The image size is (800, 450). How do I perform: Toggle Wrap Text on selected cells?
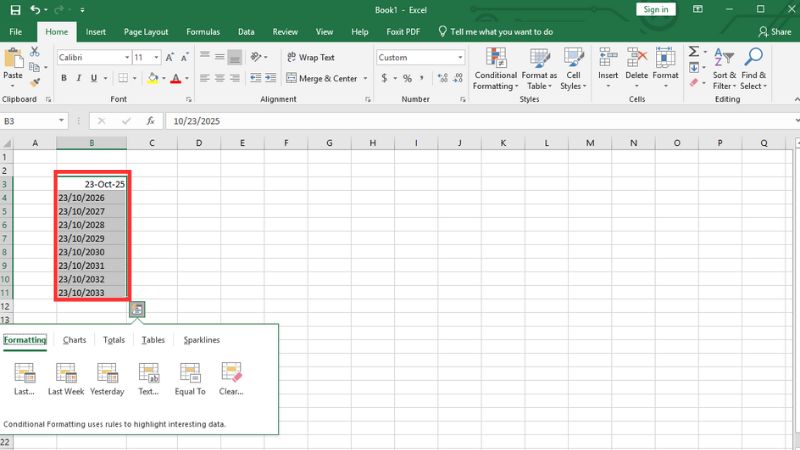311,57
